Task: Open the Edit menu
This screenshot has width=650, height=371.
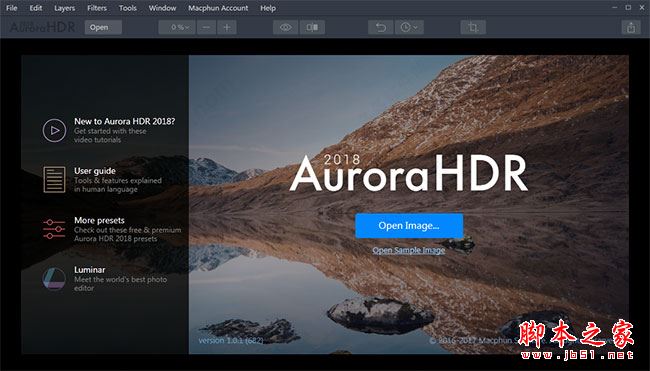Action: click(x=36, y=8)
